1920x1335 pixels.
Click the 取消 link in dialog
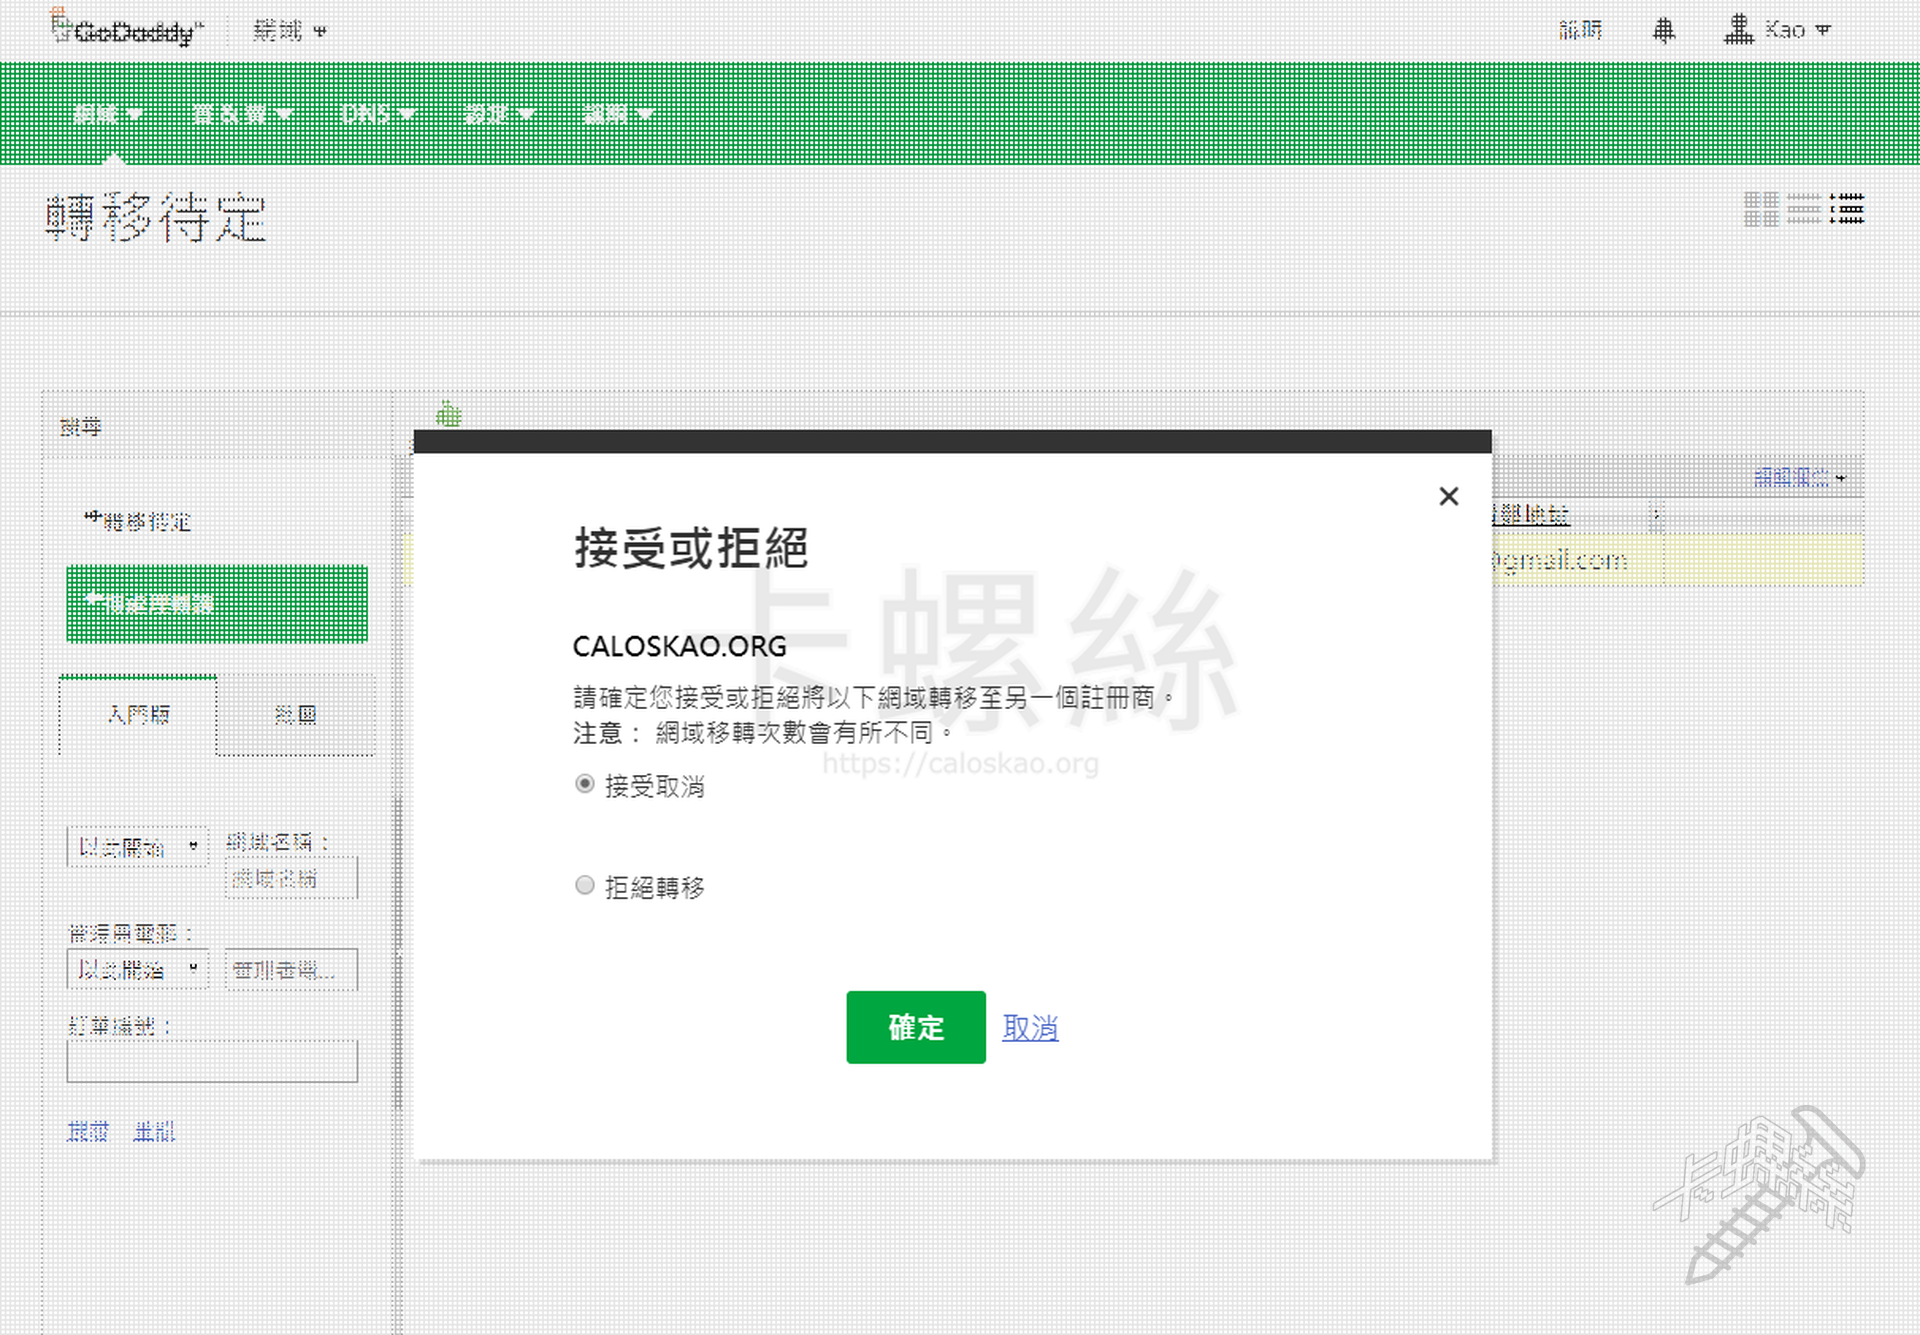click(x=1030, y=1027)
